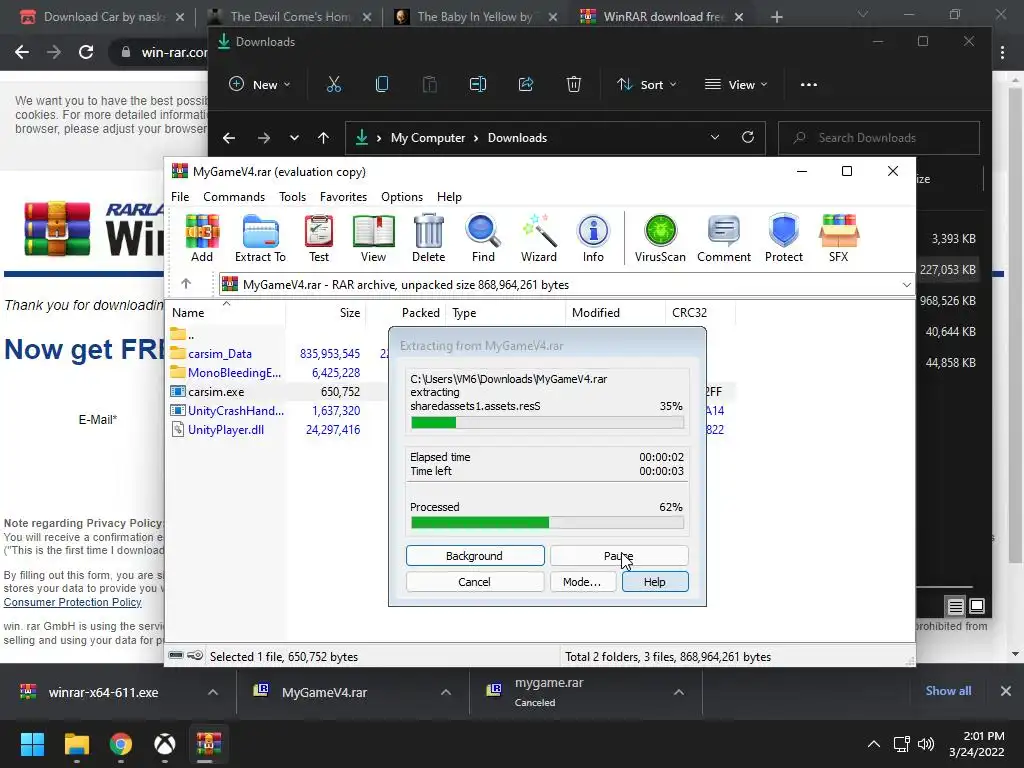This screenshot has width=1024, height=768.
Task: Click Paste icon in Downloads toolbar
Action: [x=430, y=84]
